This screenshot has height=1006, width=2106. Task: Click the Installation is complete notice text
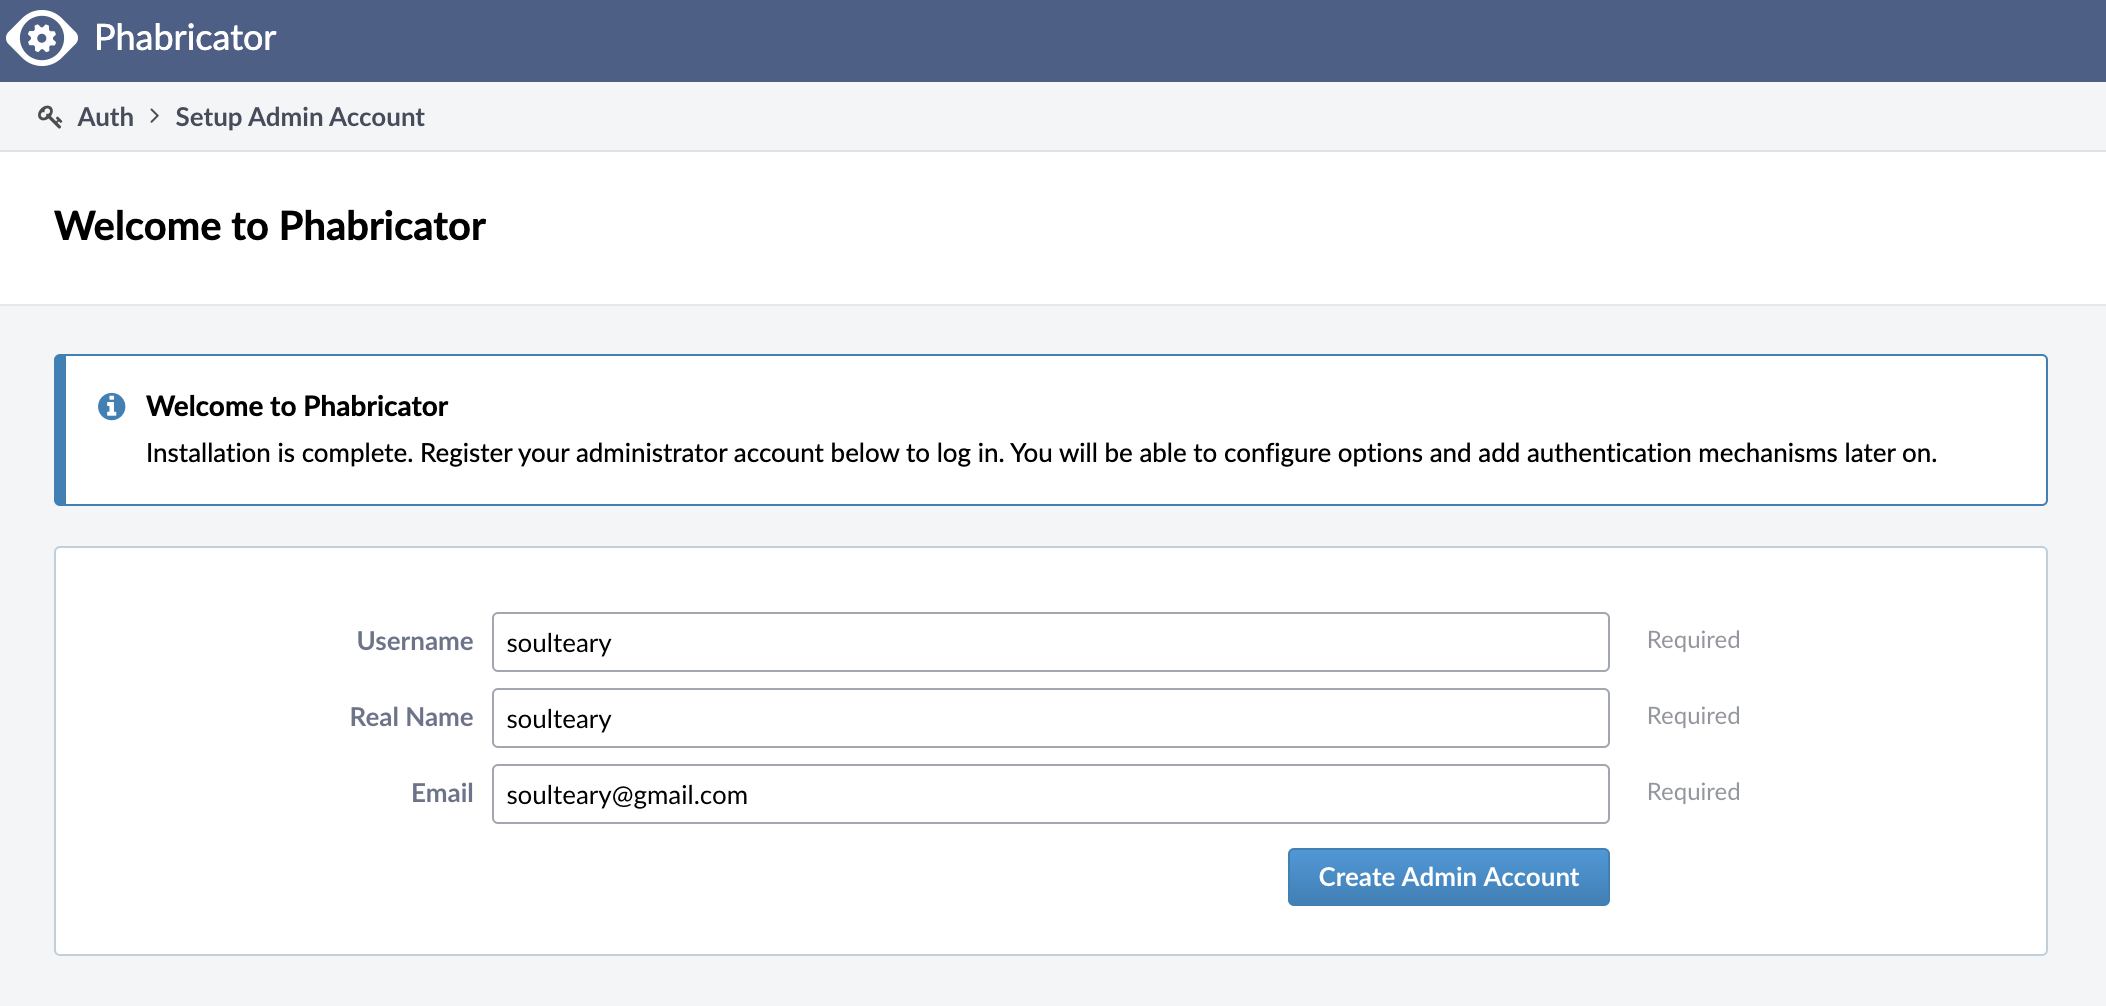point(1040,453)
